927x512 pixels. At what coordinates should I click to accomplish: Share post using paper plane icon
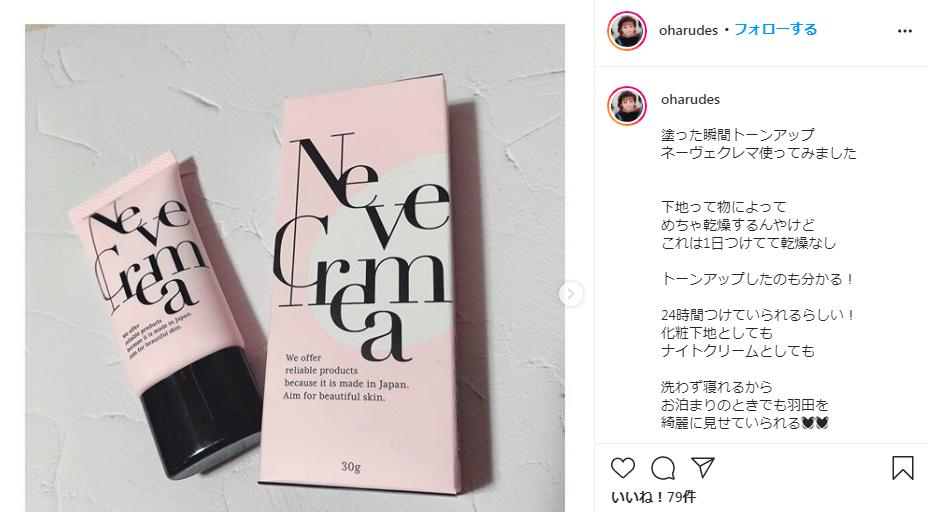click(703, 467)
